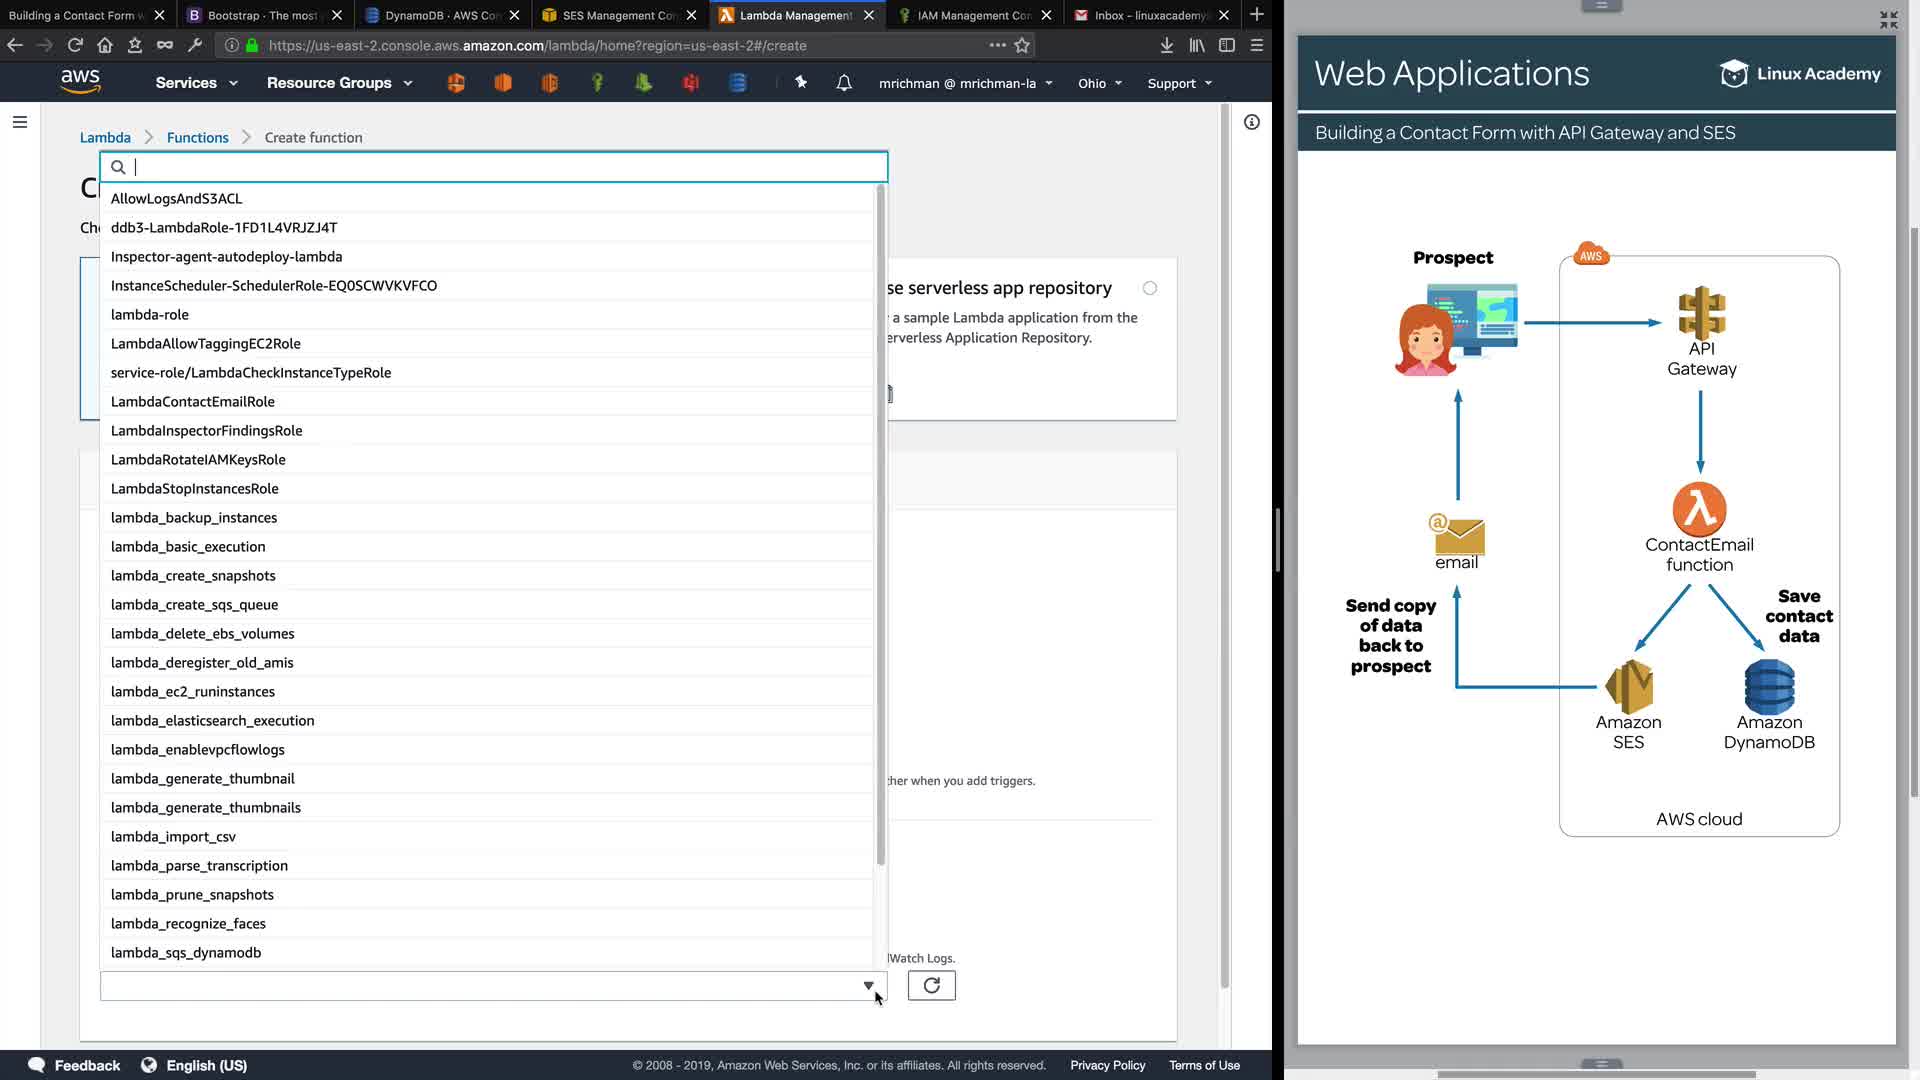Click the notifications bell icon

pos(844,83)
